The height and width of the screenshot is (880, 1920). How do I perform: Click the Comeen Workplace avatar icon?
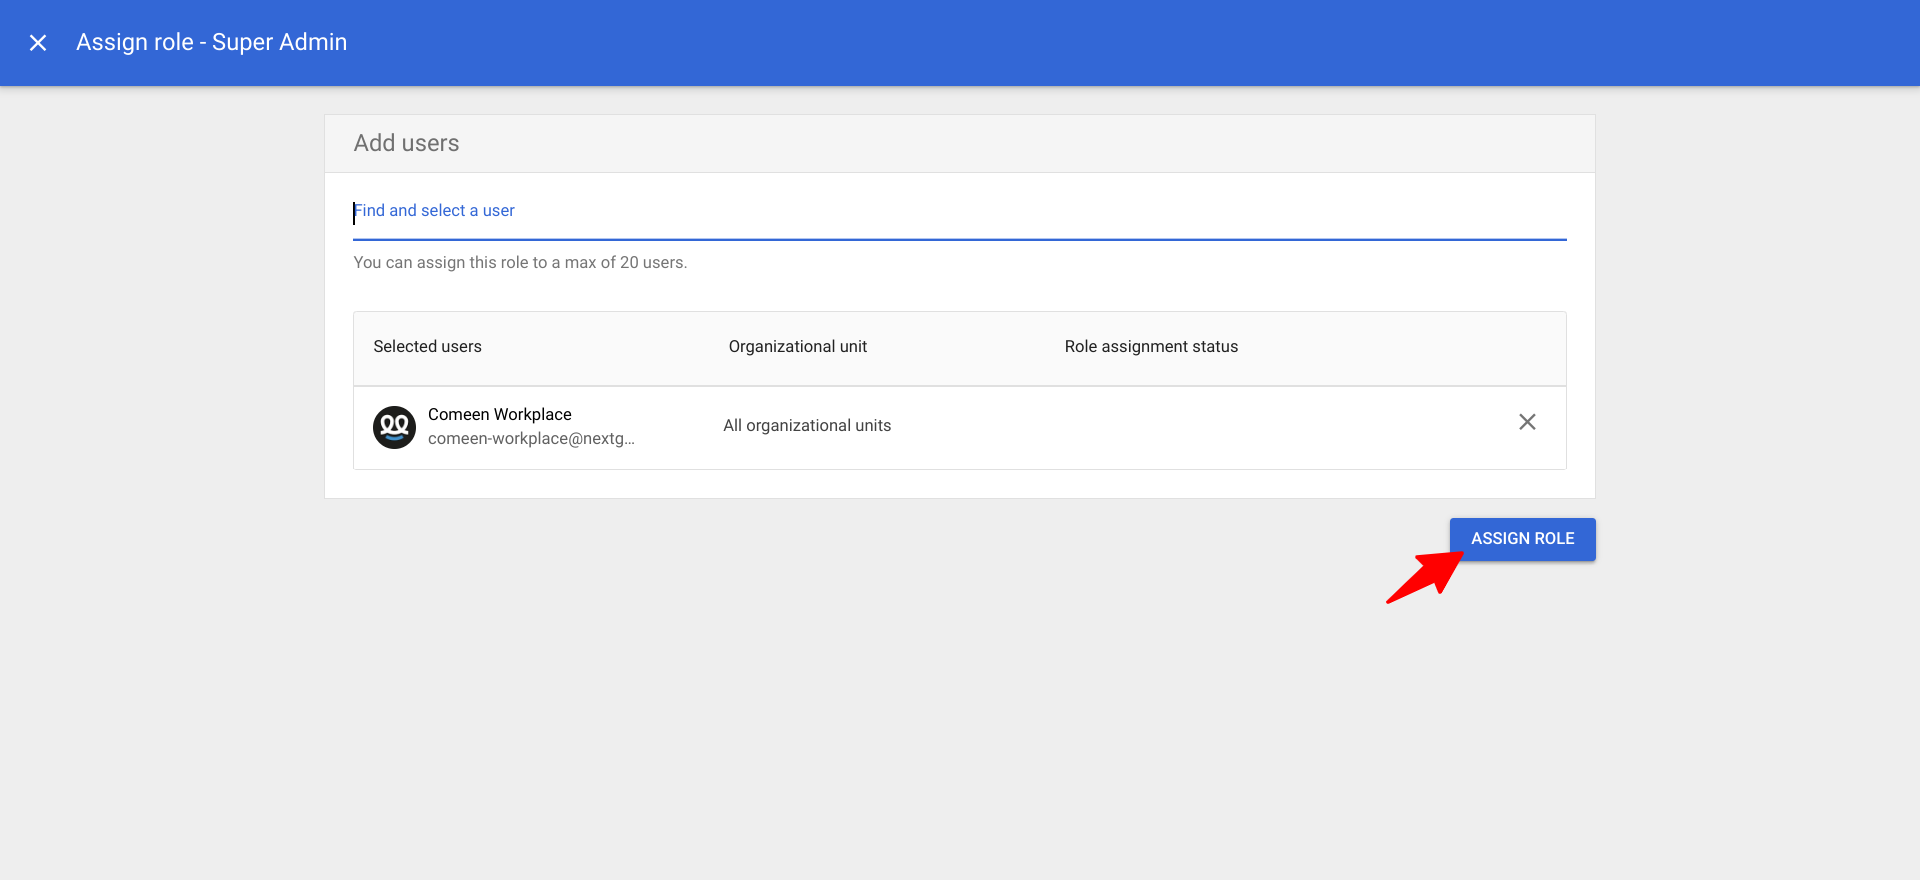point(394,427)
